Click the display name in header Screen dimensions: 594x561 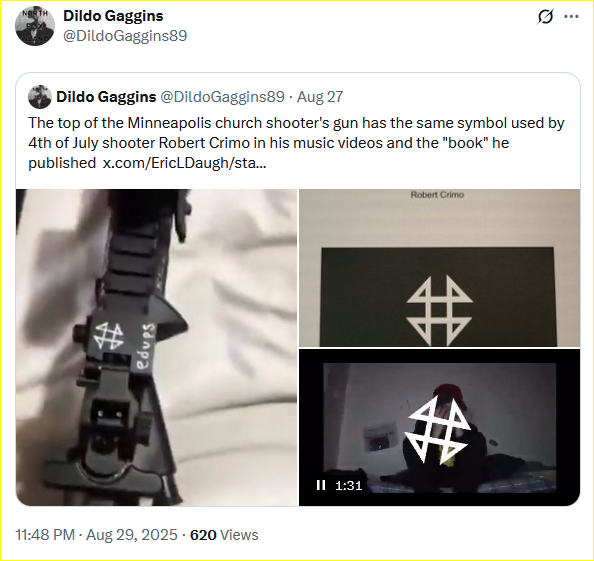(113, 16)
